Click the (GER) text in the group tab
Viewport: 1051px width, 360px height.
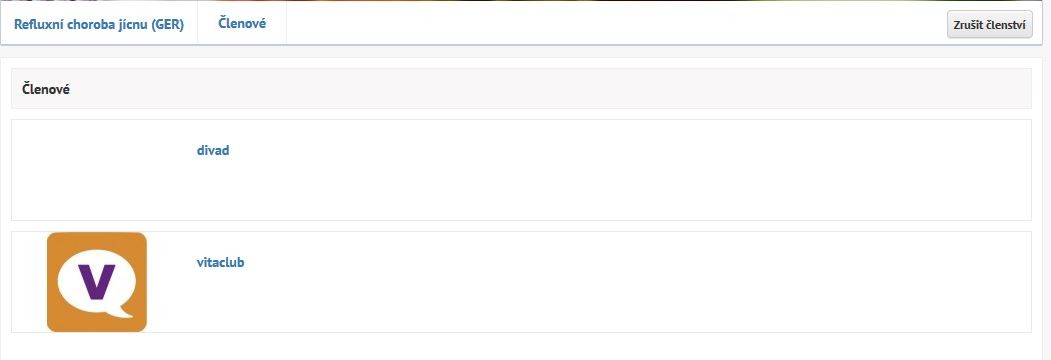167,25
